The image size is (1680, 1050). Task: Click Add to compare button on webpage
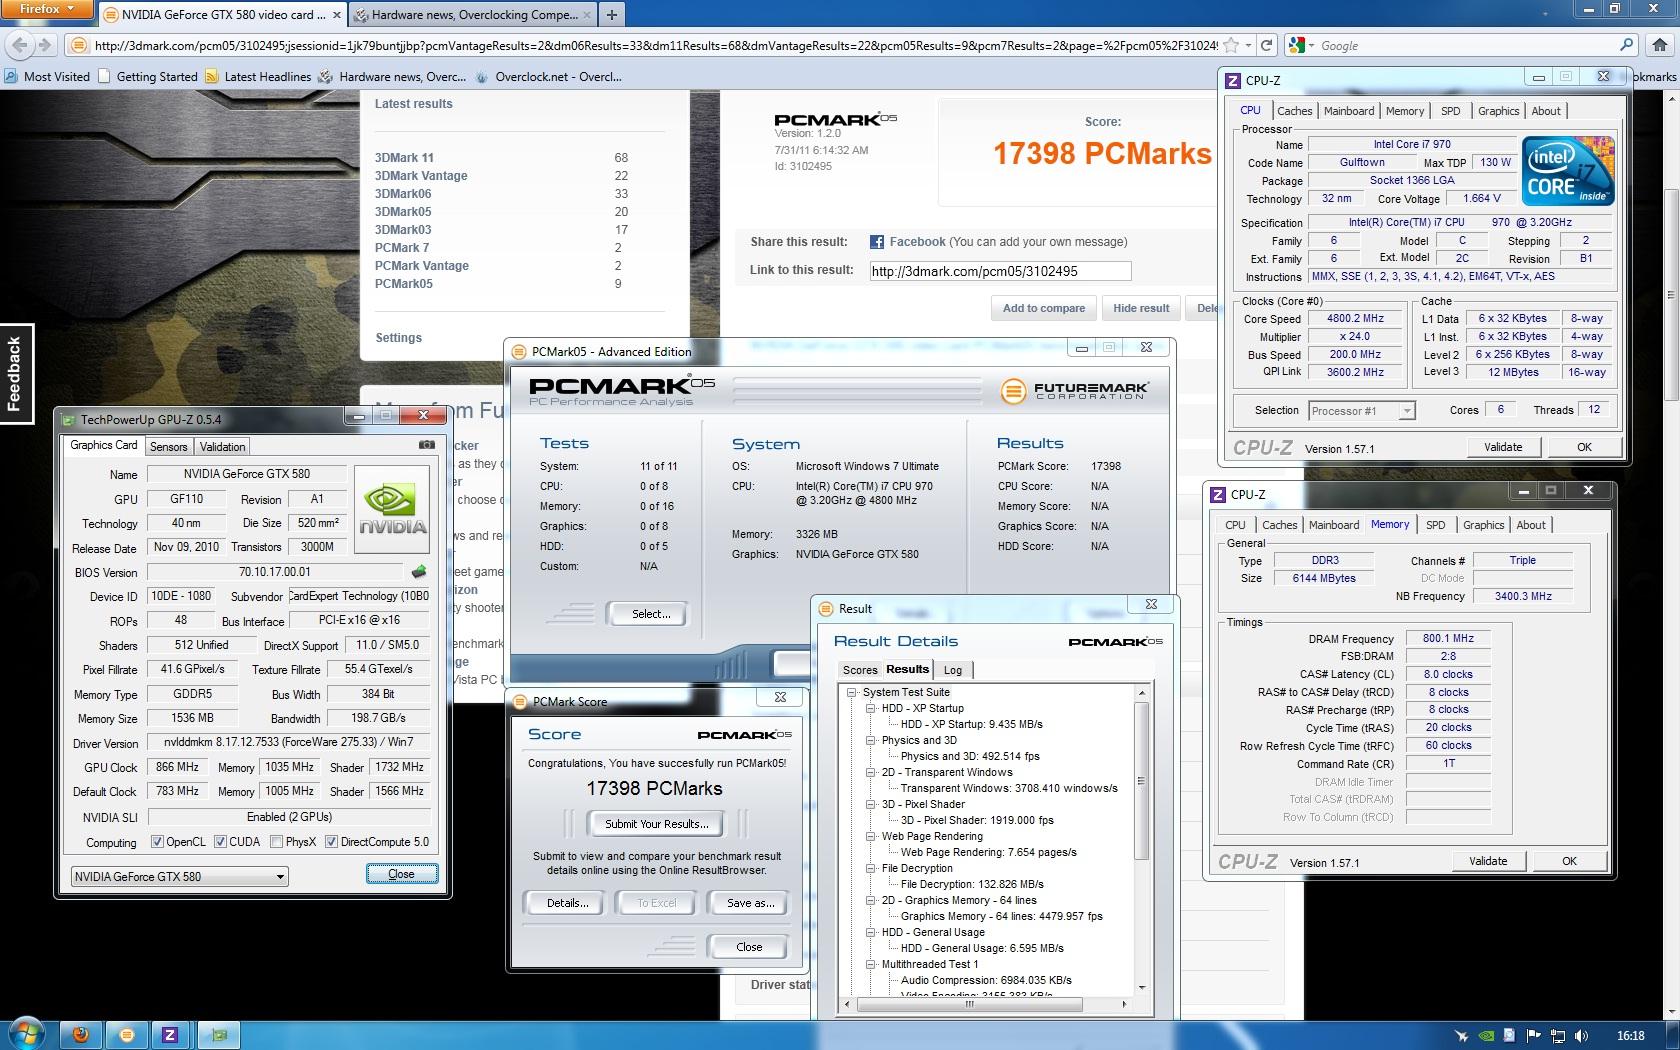(x=1043, y=308)
